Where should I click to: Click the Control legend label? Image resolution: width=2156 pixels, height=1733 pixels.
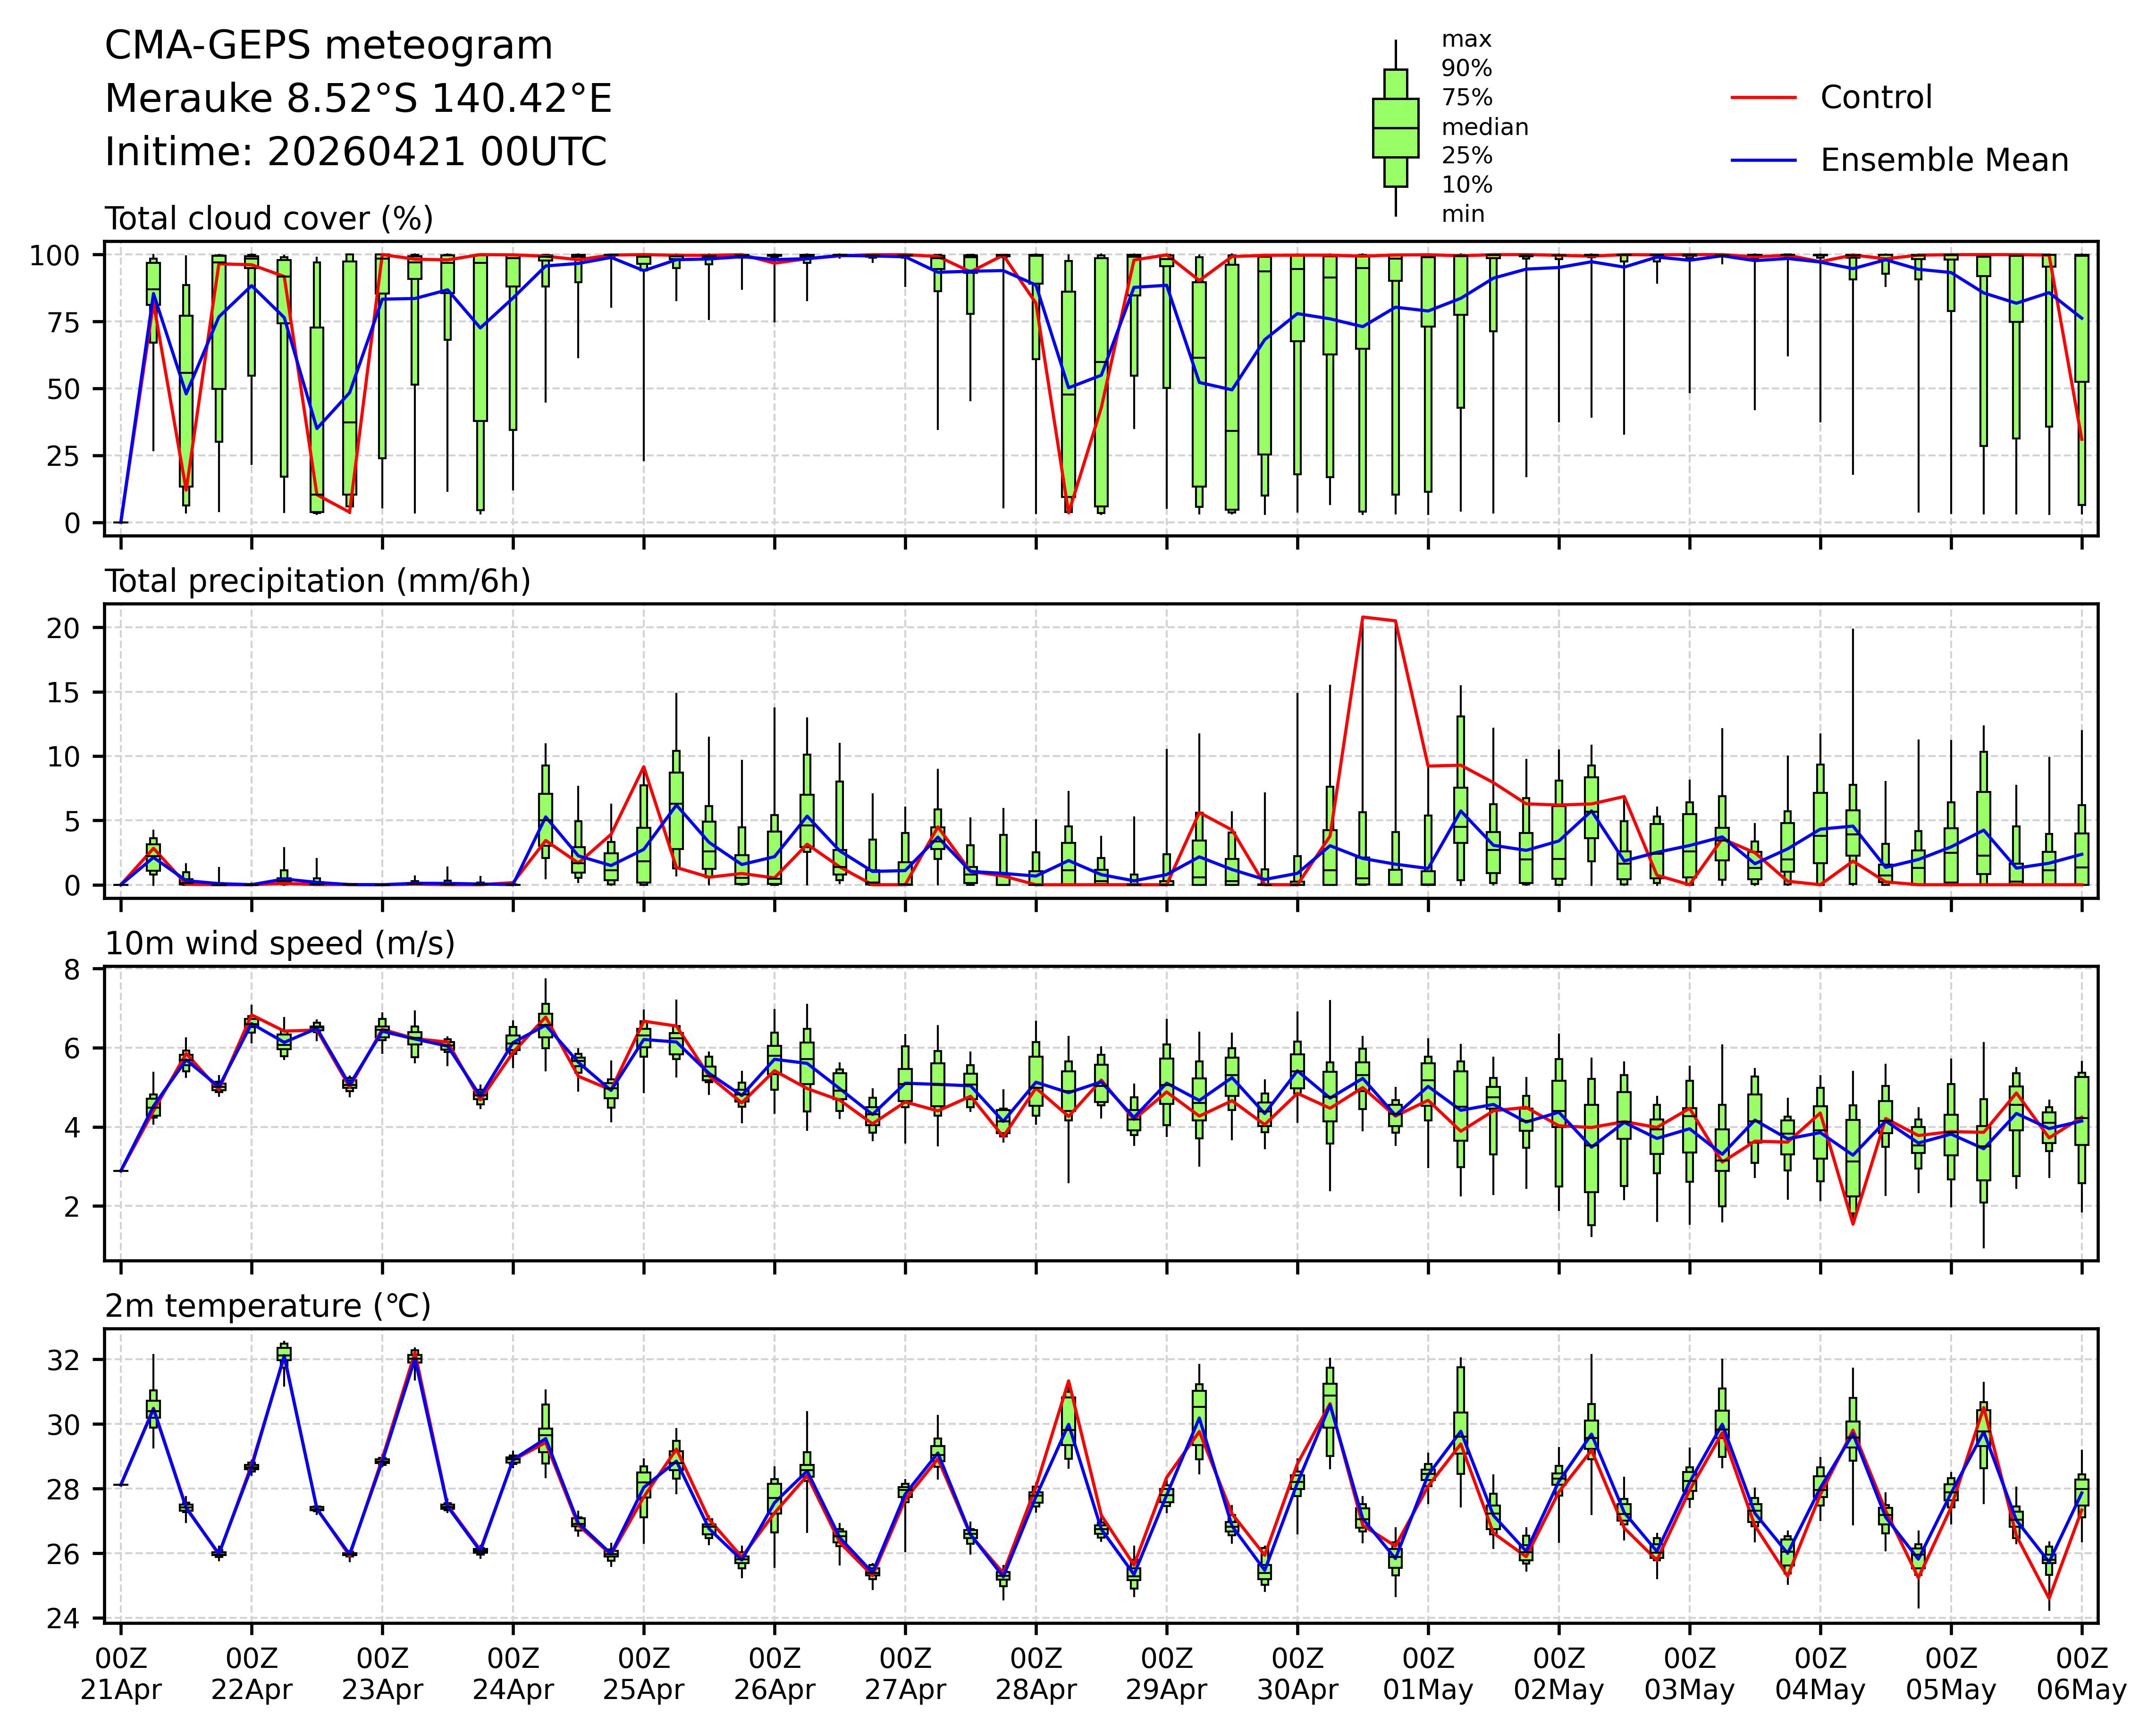[x=1876, y=97]
